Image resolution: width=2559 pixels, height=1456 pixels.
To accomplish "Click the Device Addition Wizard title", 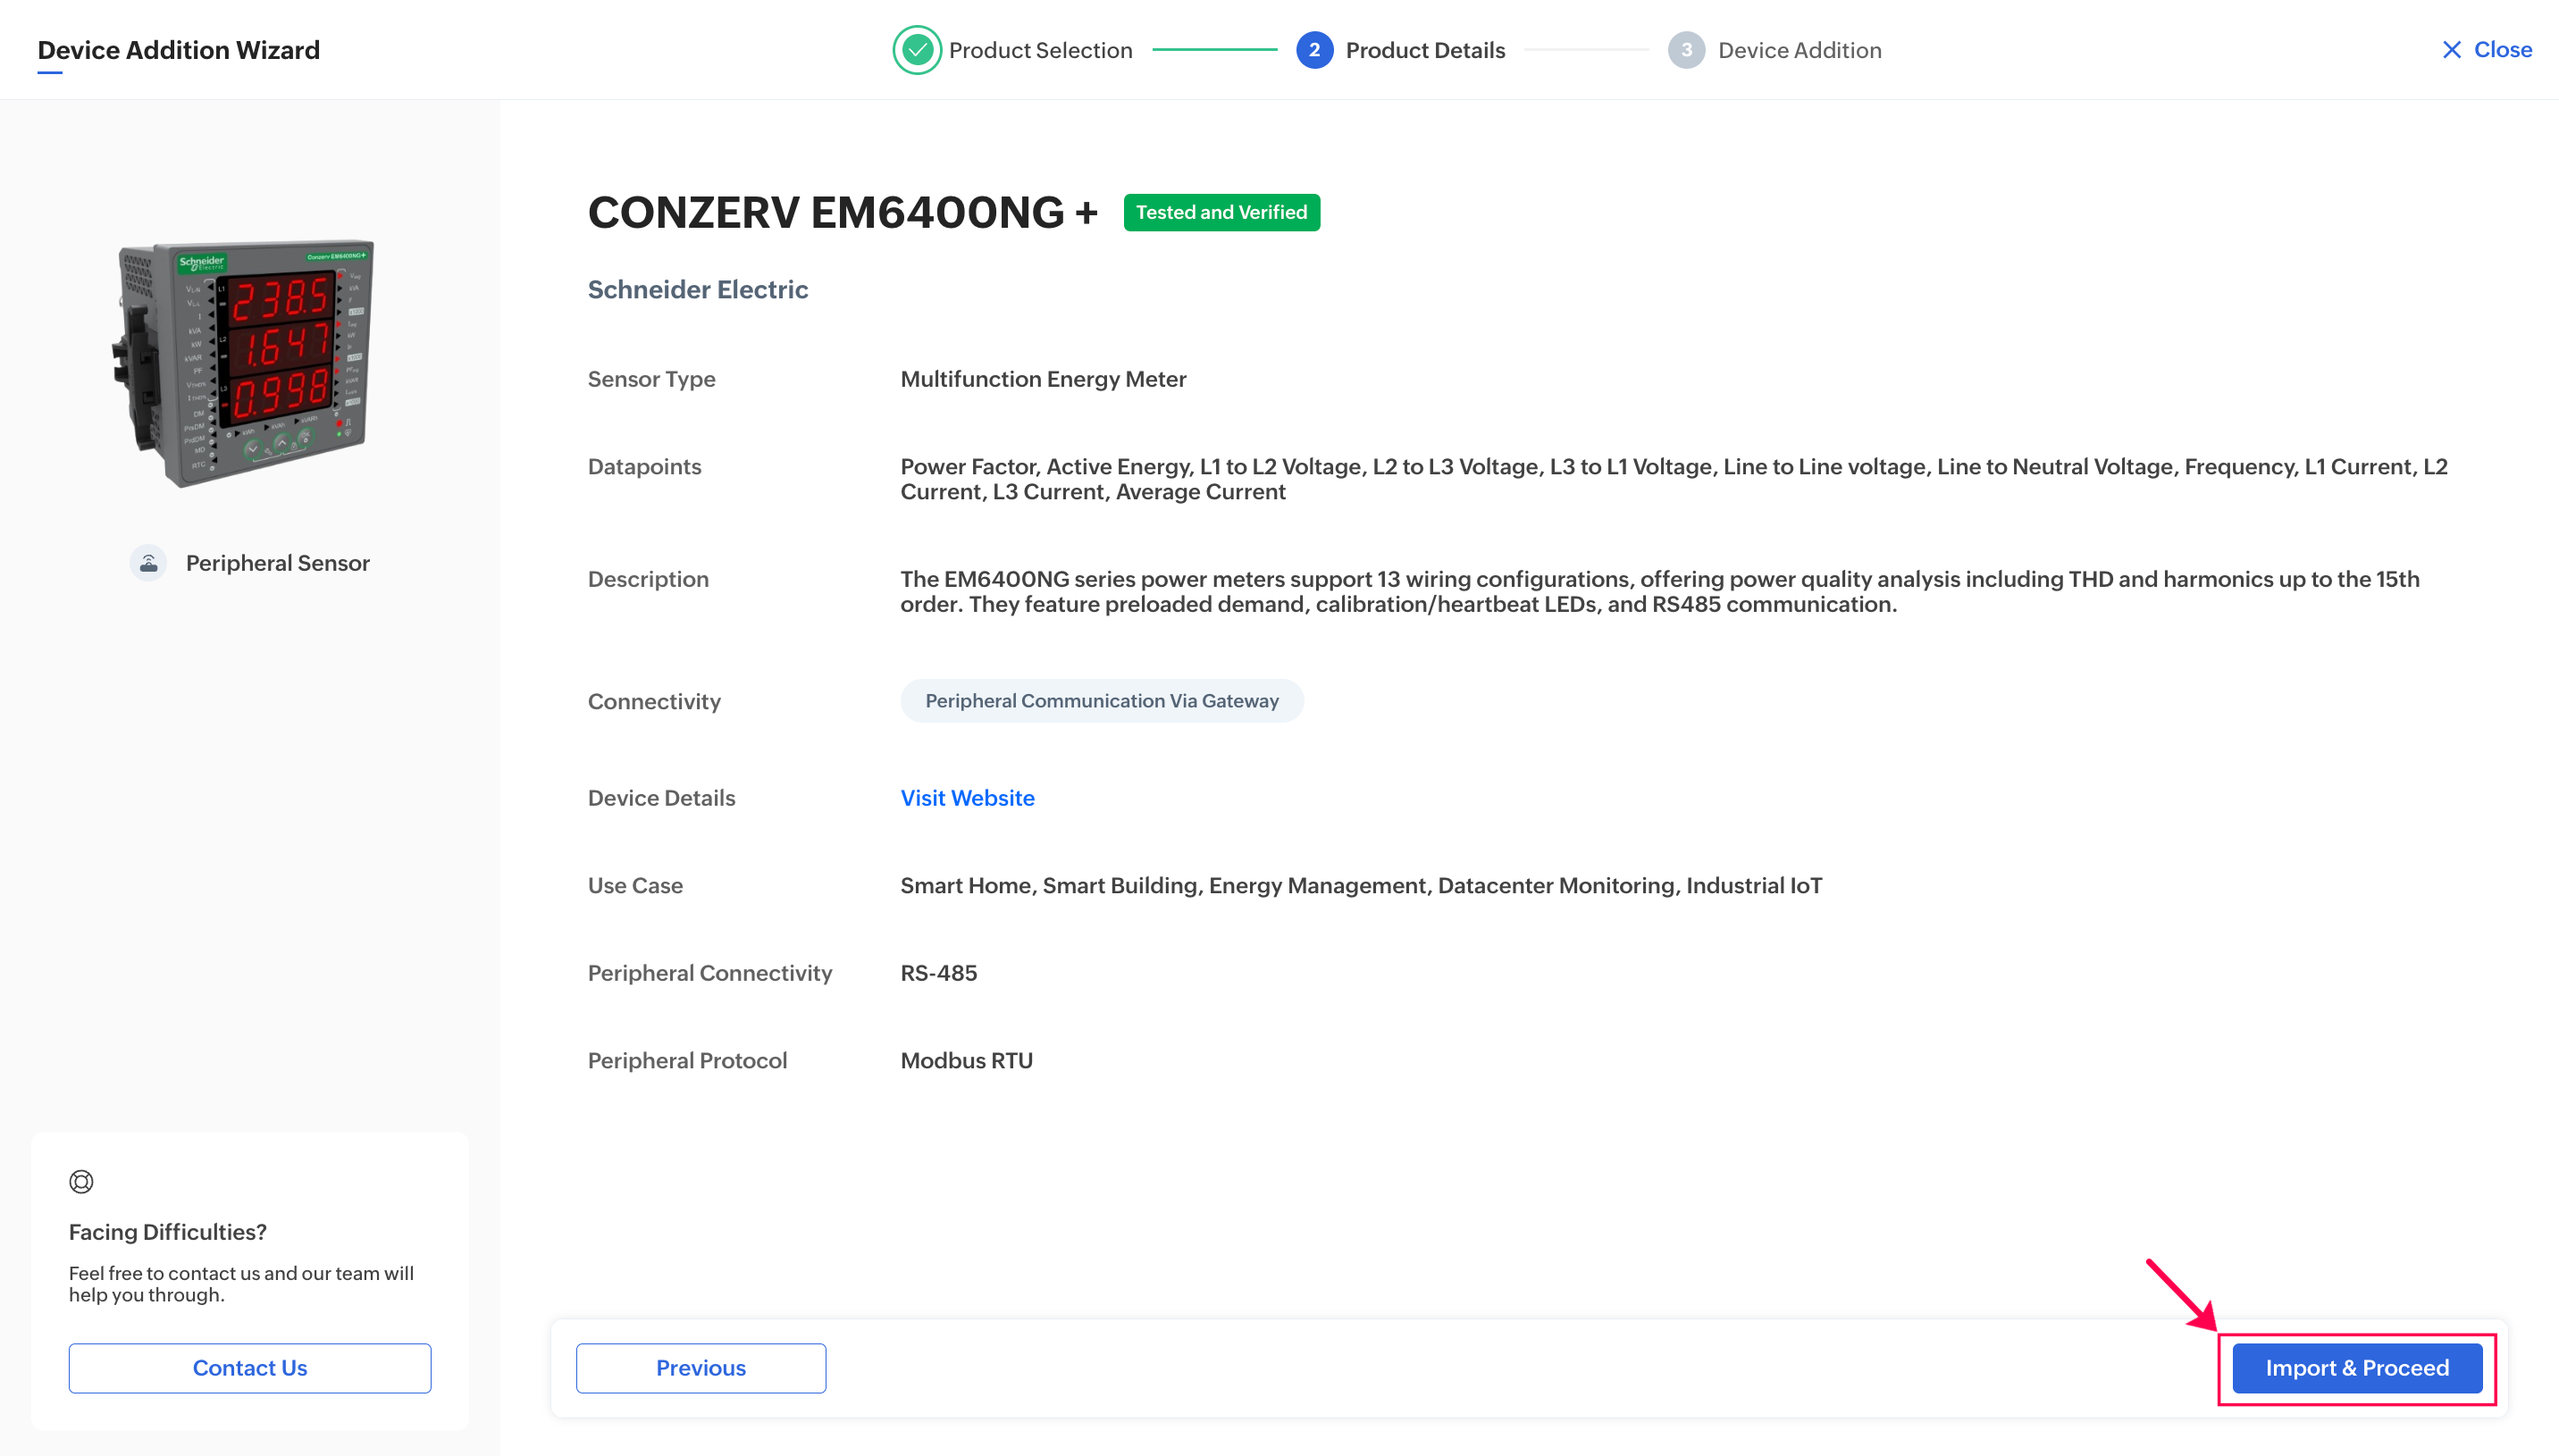I will 178,50.
